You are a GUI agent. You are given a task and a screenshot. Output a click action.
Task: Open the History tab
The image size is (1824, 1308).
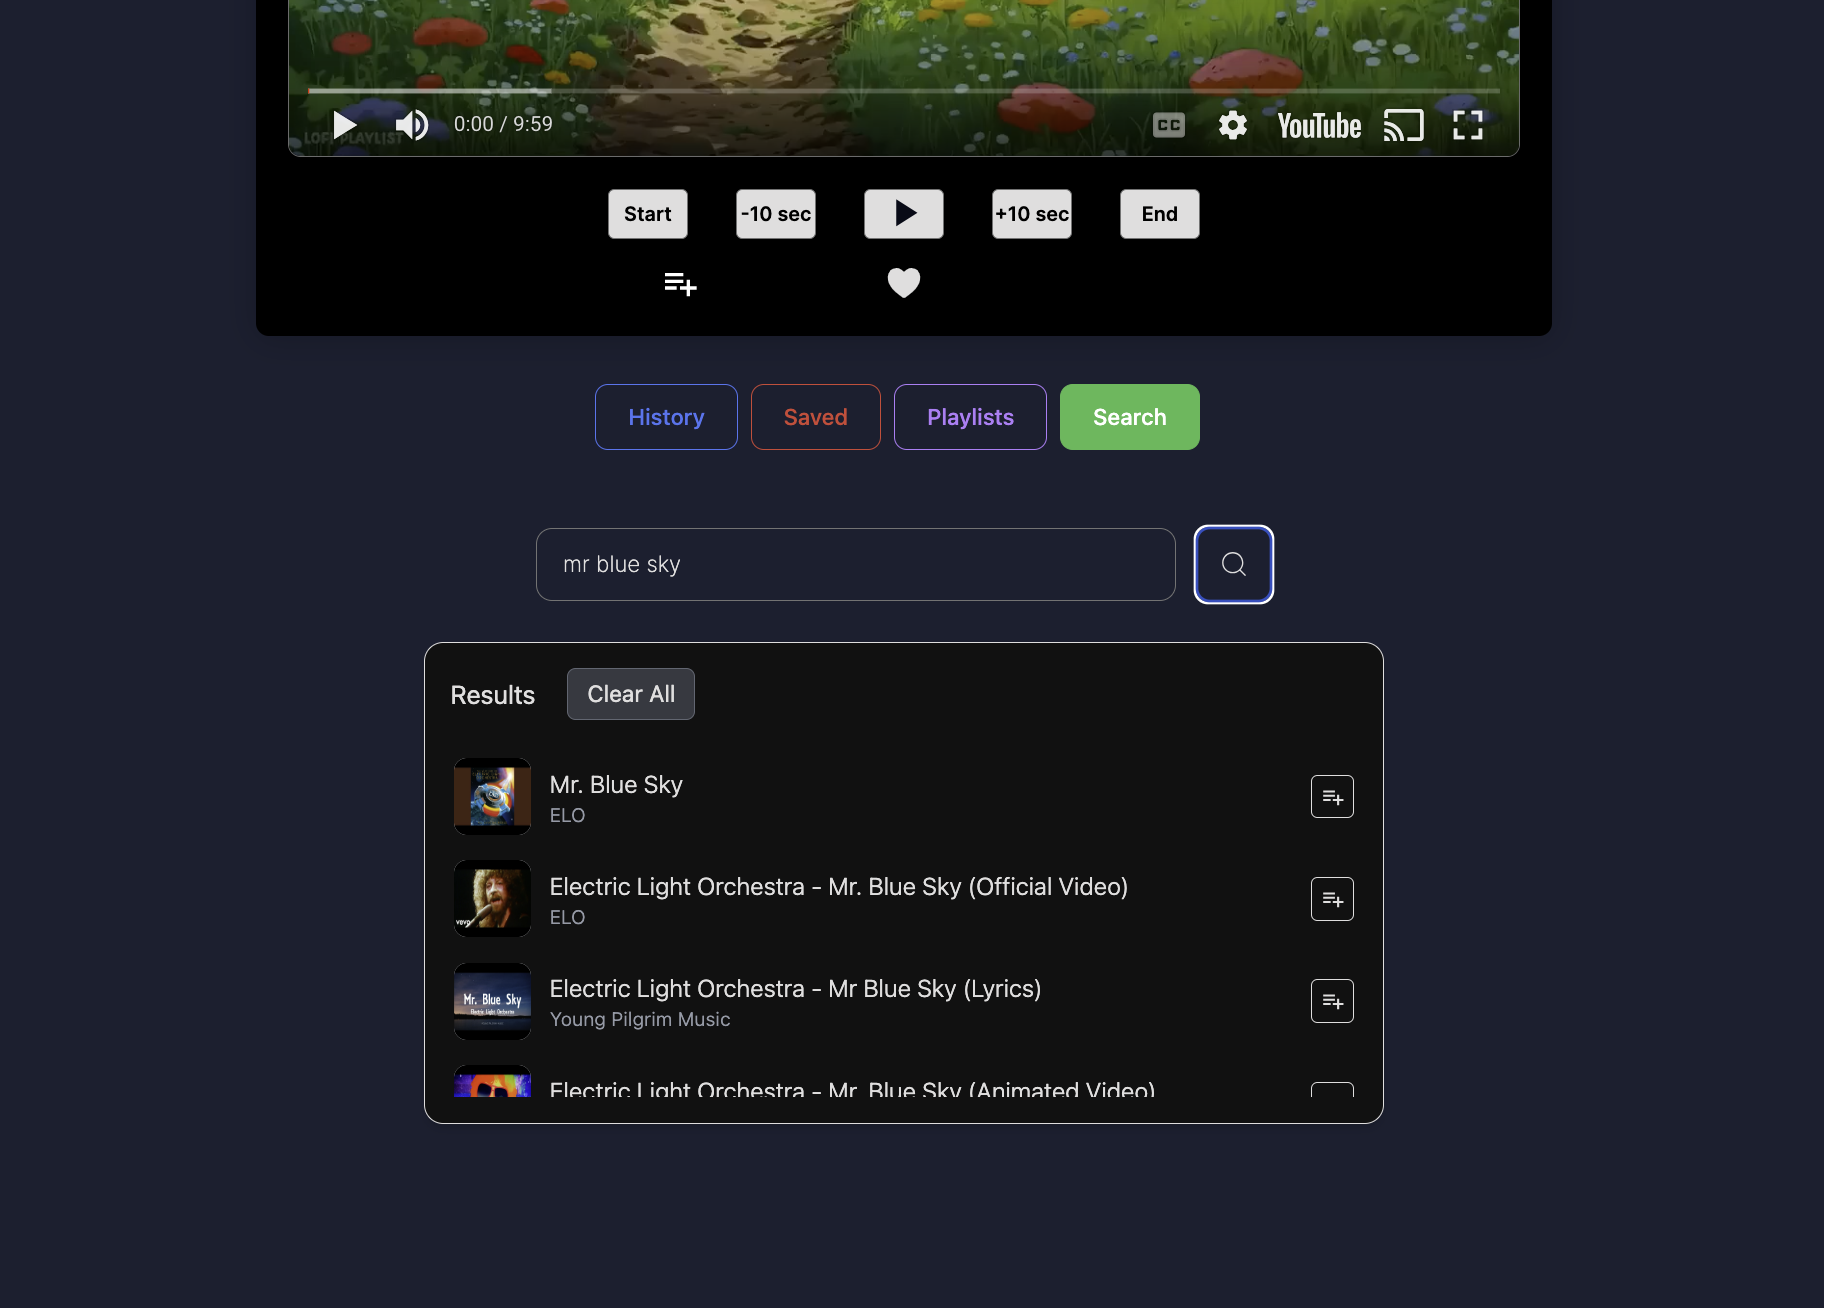click(x=666, y=417)
